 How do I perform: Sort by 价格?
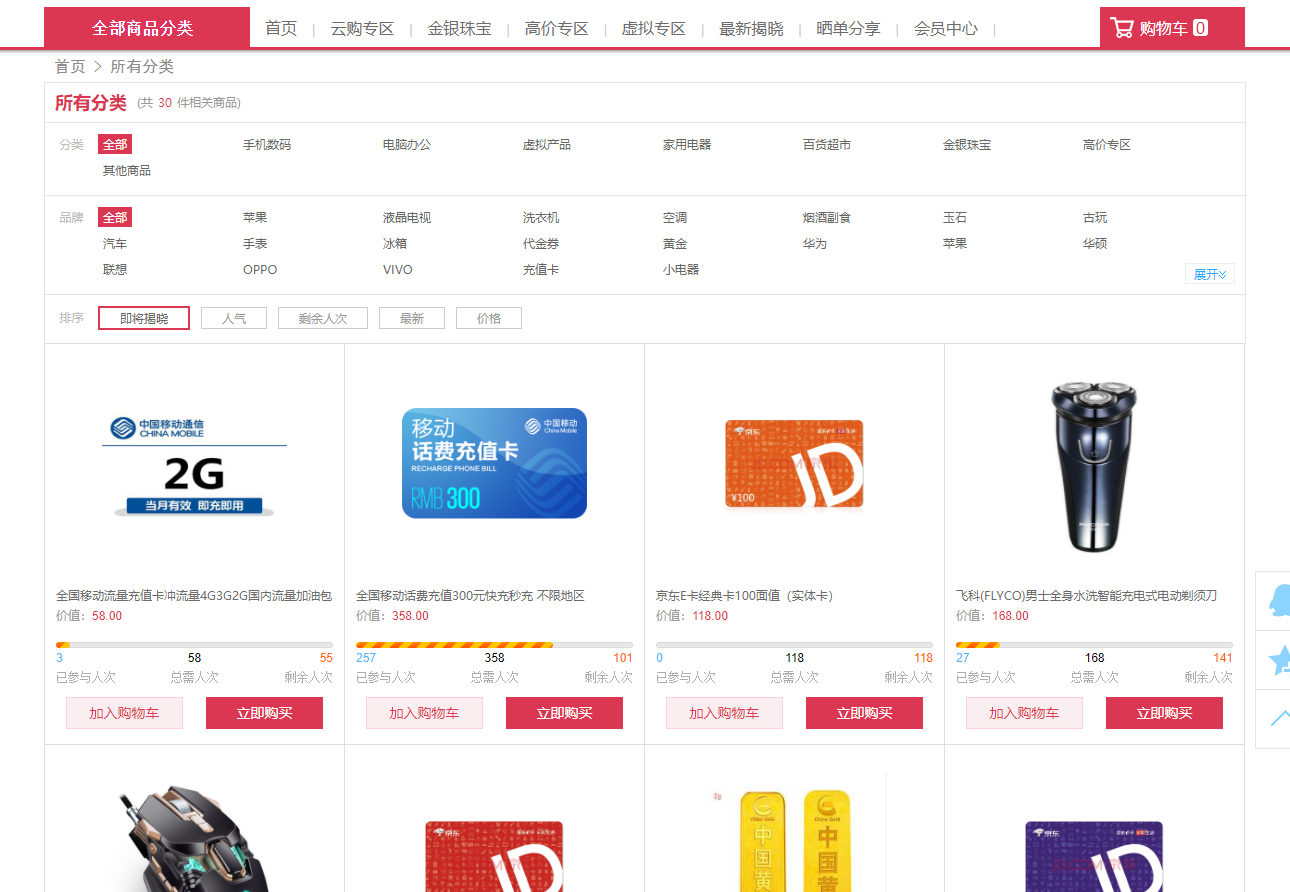[x=489, y=318]
